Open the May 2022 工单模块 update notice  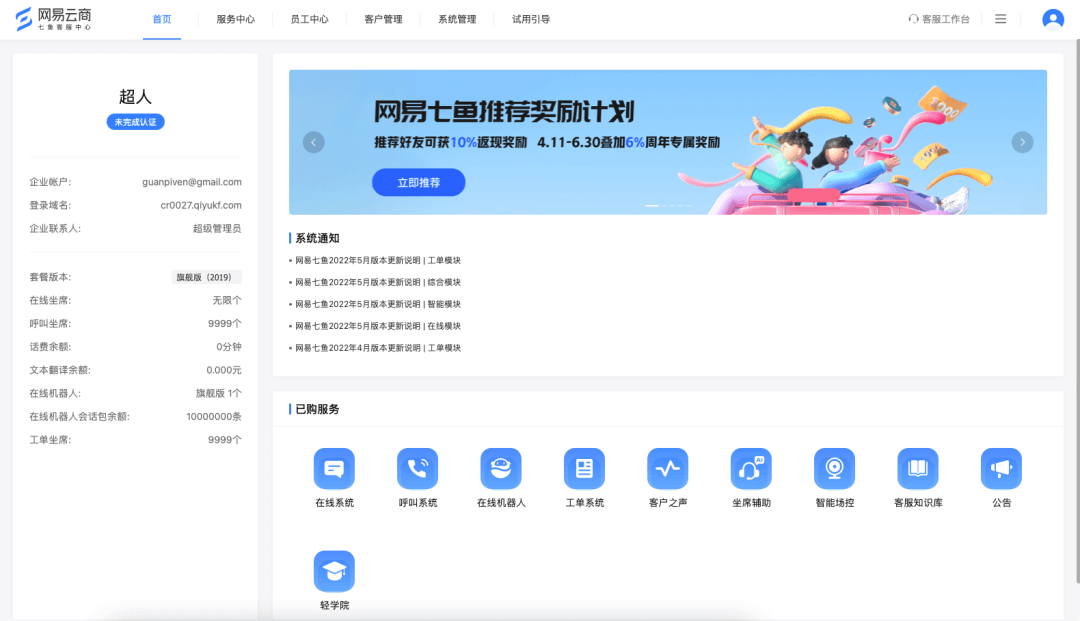(x=377, y=260)
